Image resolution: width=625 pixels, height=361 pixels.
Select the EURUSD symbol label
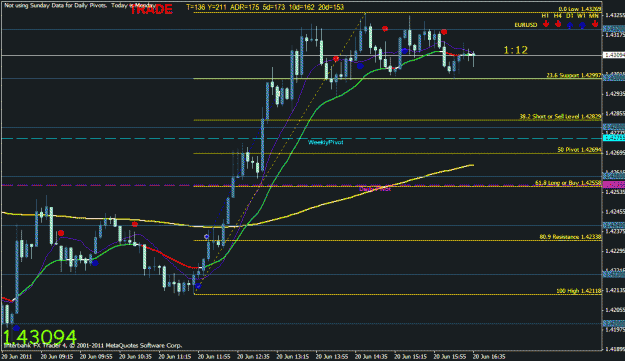click(x=526, y=25)
